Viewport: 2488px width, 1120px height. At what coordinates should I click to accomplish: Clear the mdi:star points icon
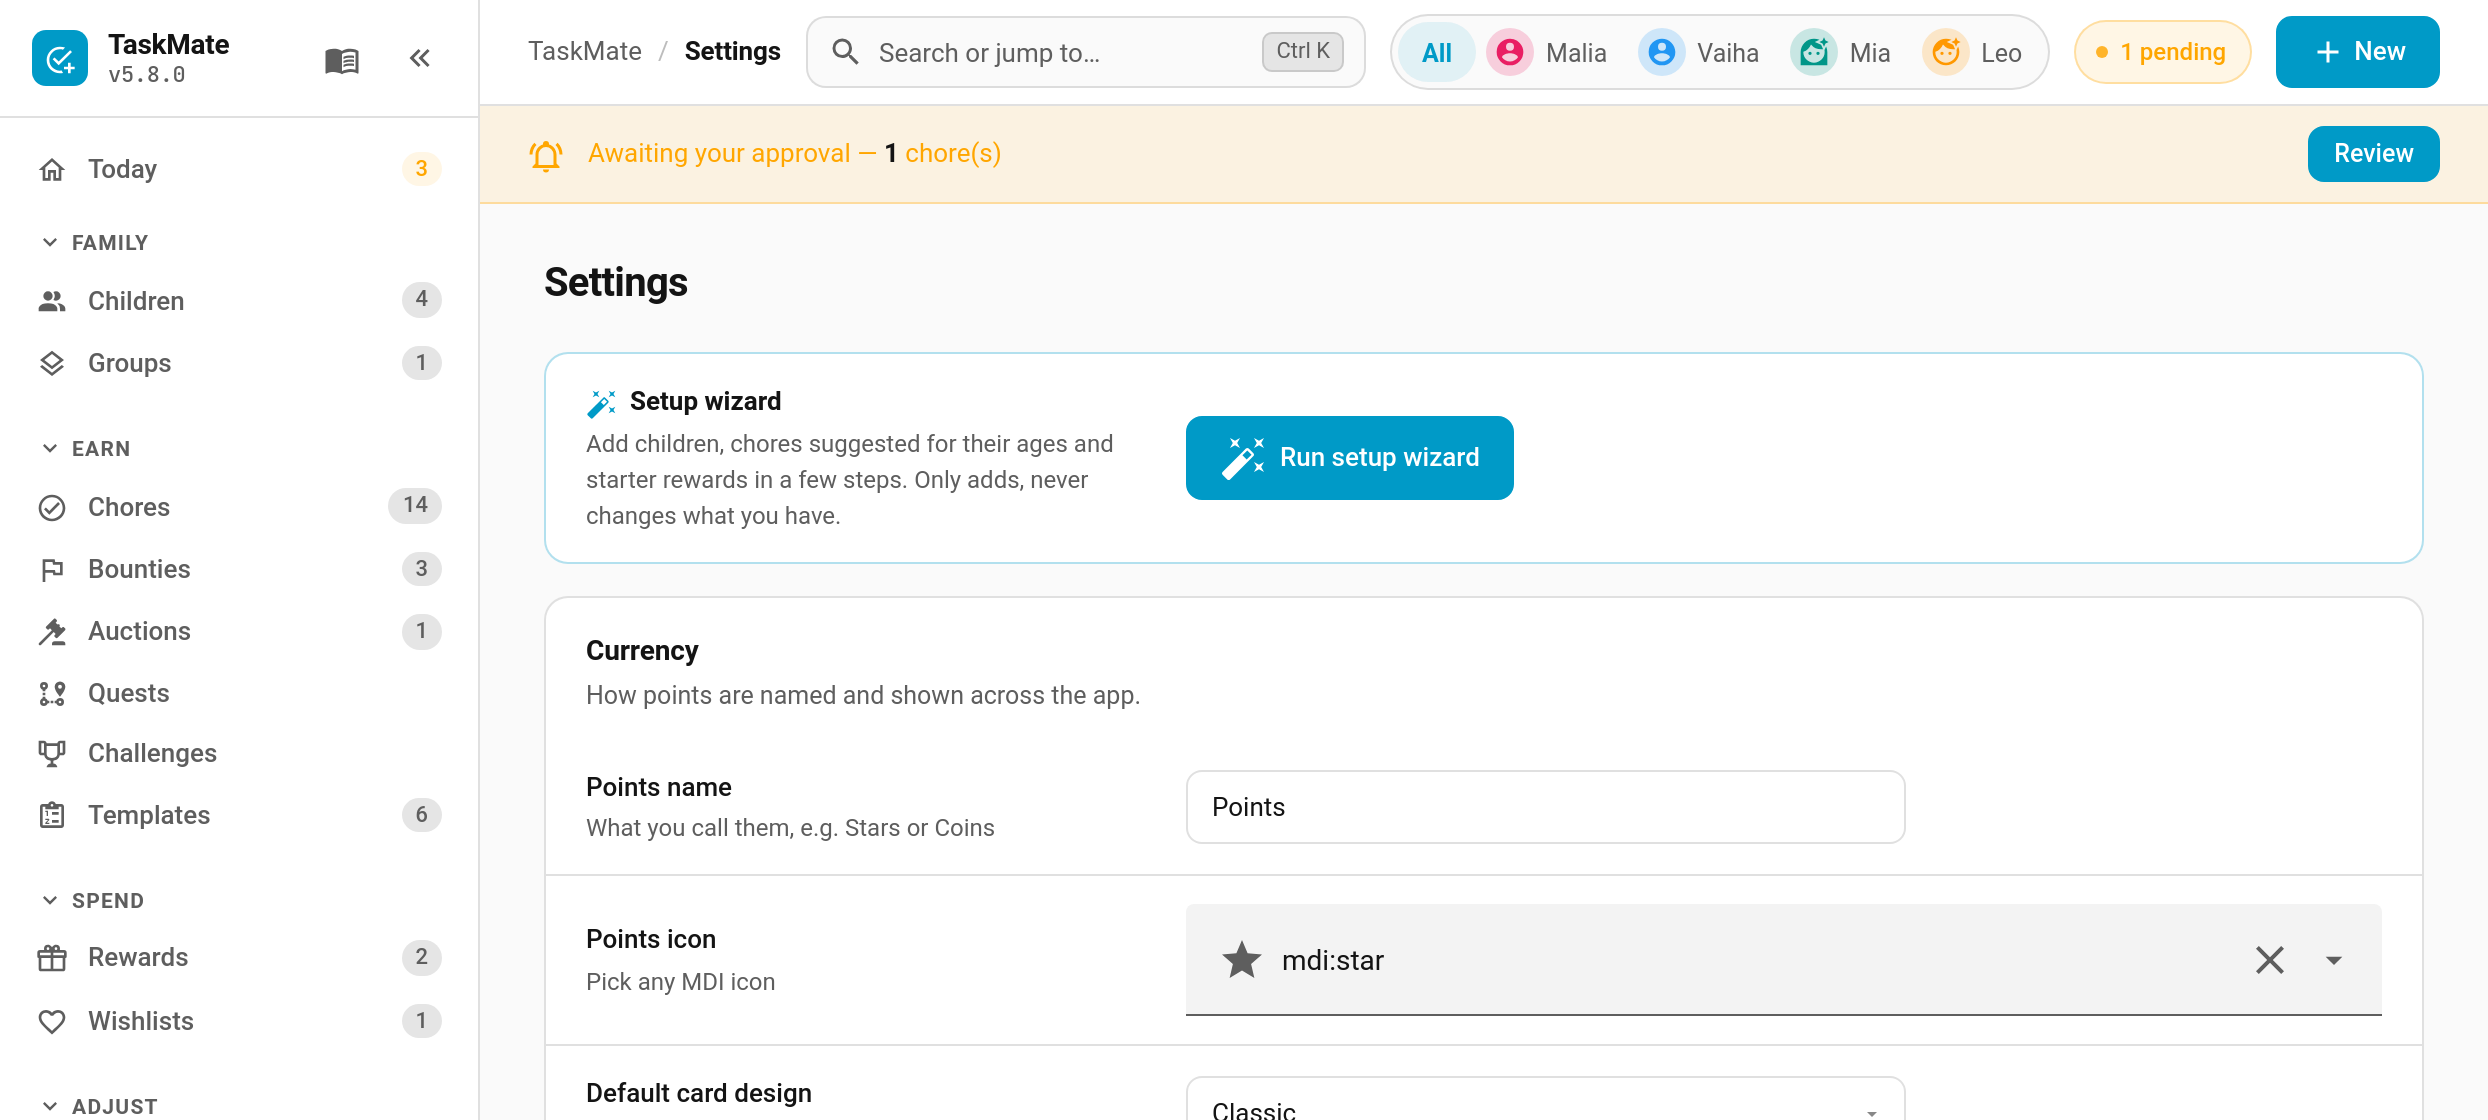click(2270, 960)
